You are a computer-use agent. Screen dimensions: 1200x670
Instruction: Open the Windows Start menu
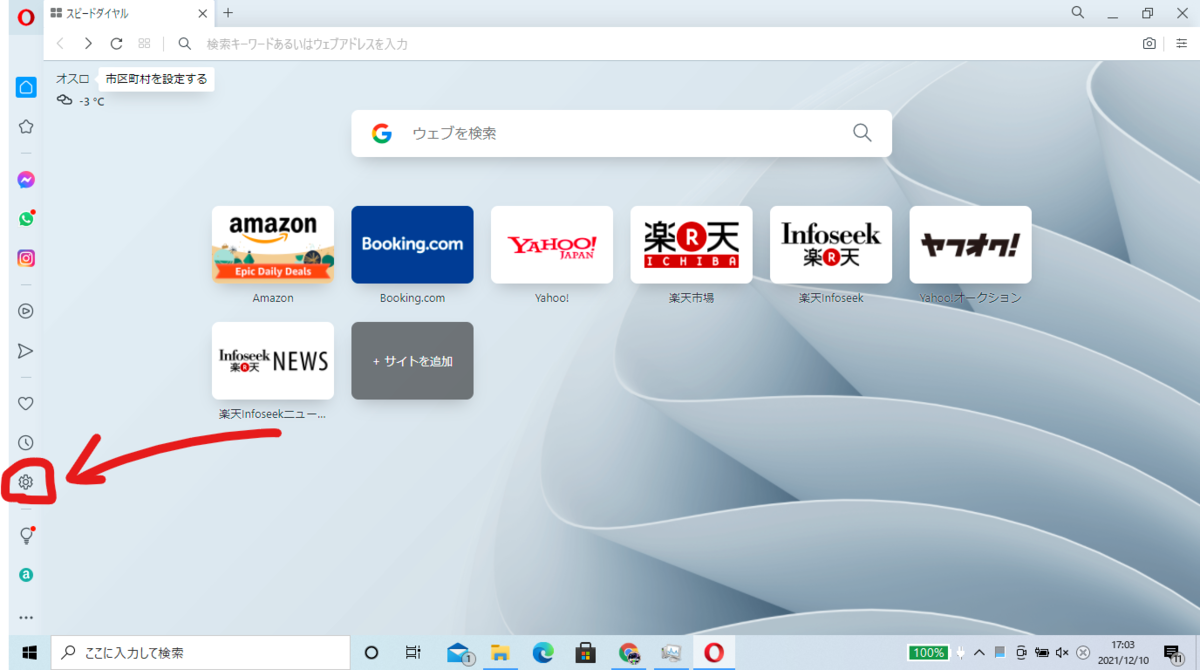[29, 652]
